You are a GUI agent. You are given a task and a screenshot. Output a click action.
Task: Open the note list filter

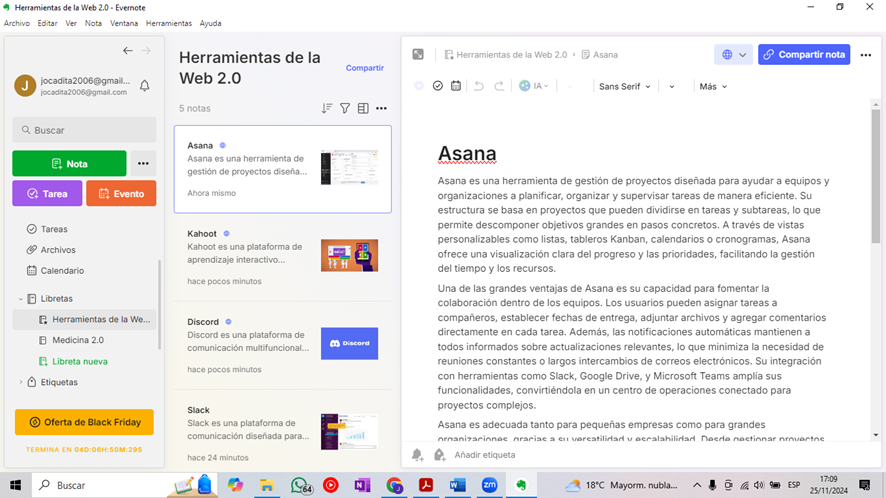pos(345,108)
